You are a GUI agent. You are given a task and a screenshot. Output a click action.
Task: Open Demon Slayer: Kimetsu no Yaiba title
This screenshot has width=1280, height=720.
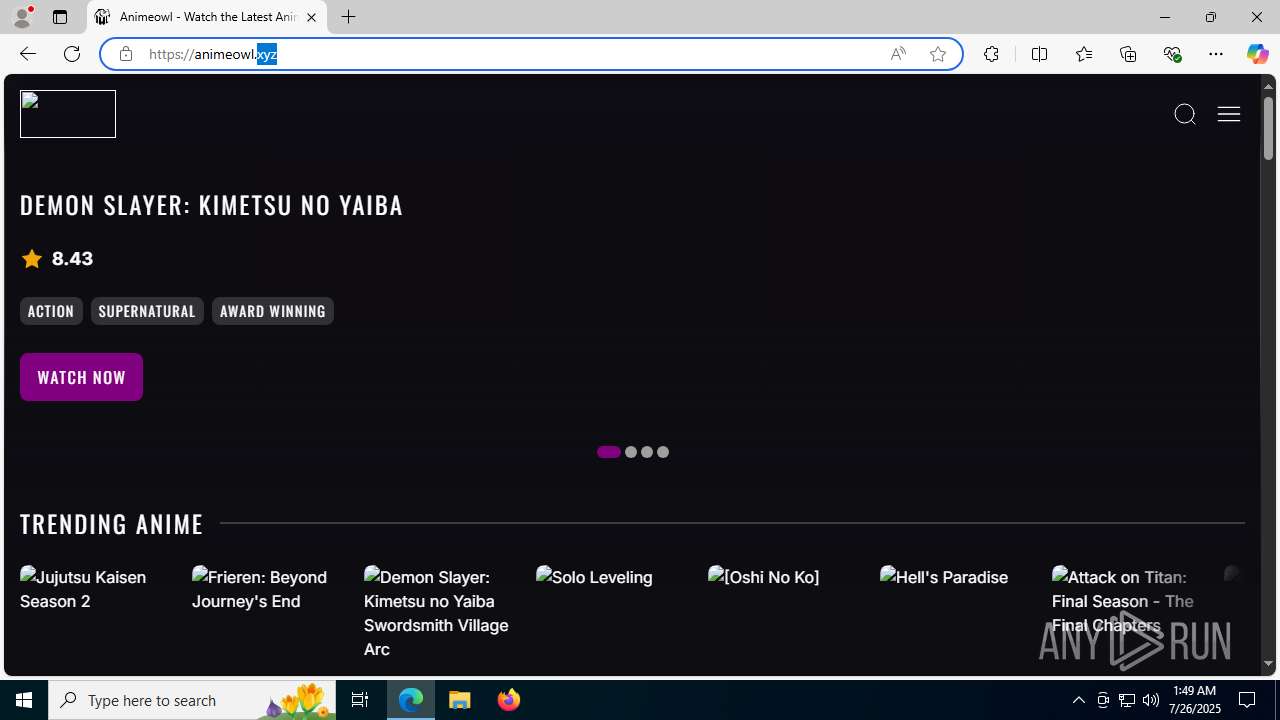coord(211,205)
